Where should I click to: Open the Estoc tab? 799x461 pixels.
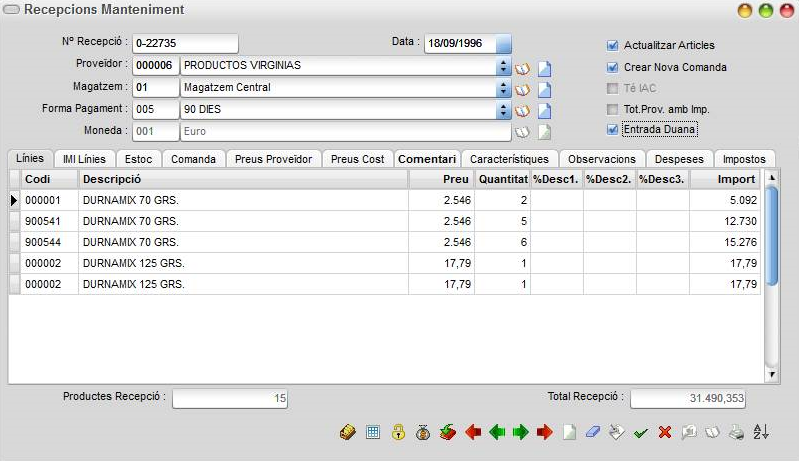click(x=139, y=159)
